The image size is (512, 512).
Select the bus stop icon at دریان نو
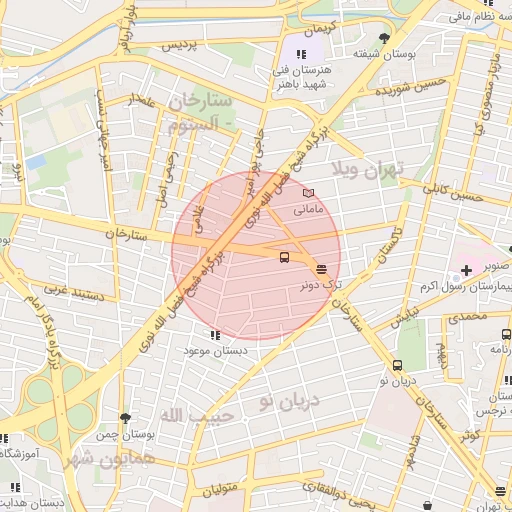point(397,365)
